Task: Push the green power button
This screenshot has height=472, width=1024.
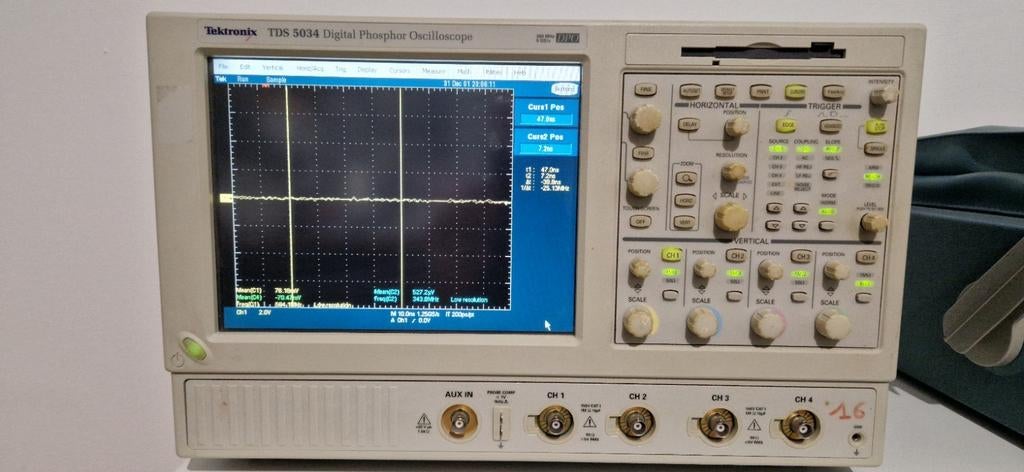Action: coord(194,349)
